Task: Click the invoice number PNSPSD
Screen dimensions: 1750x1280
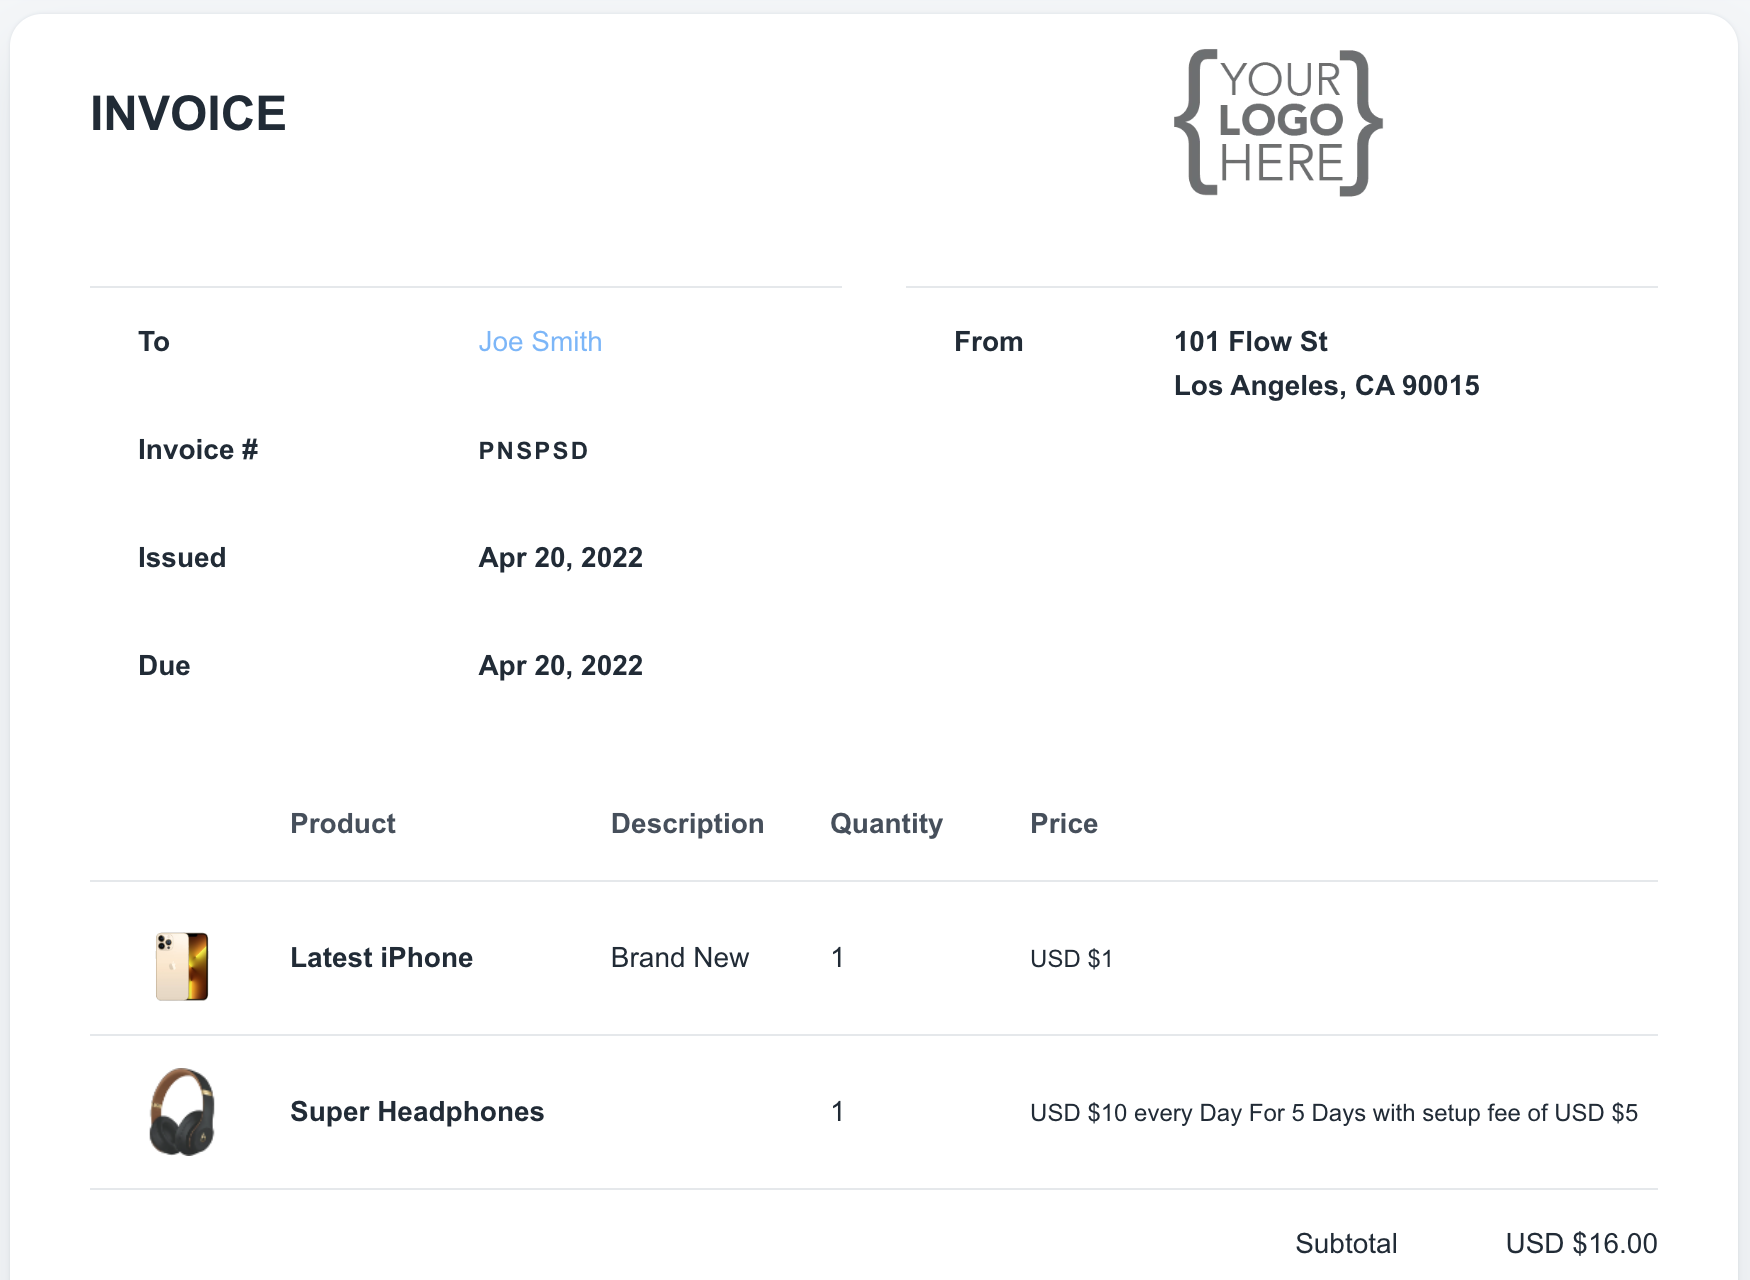Action: click(533, 451)
